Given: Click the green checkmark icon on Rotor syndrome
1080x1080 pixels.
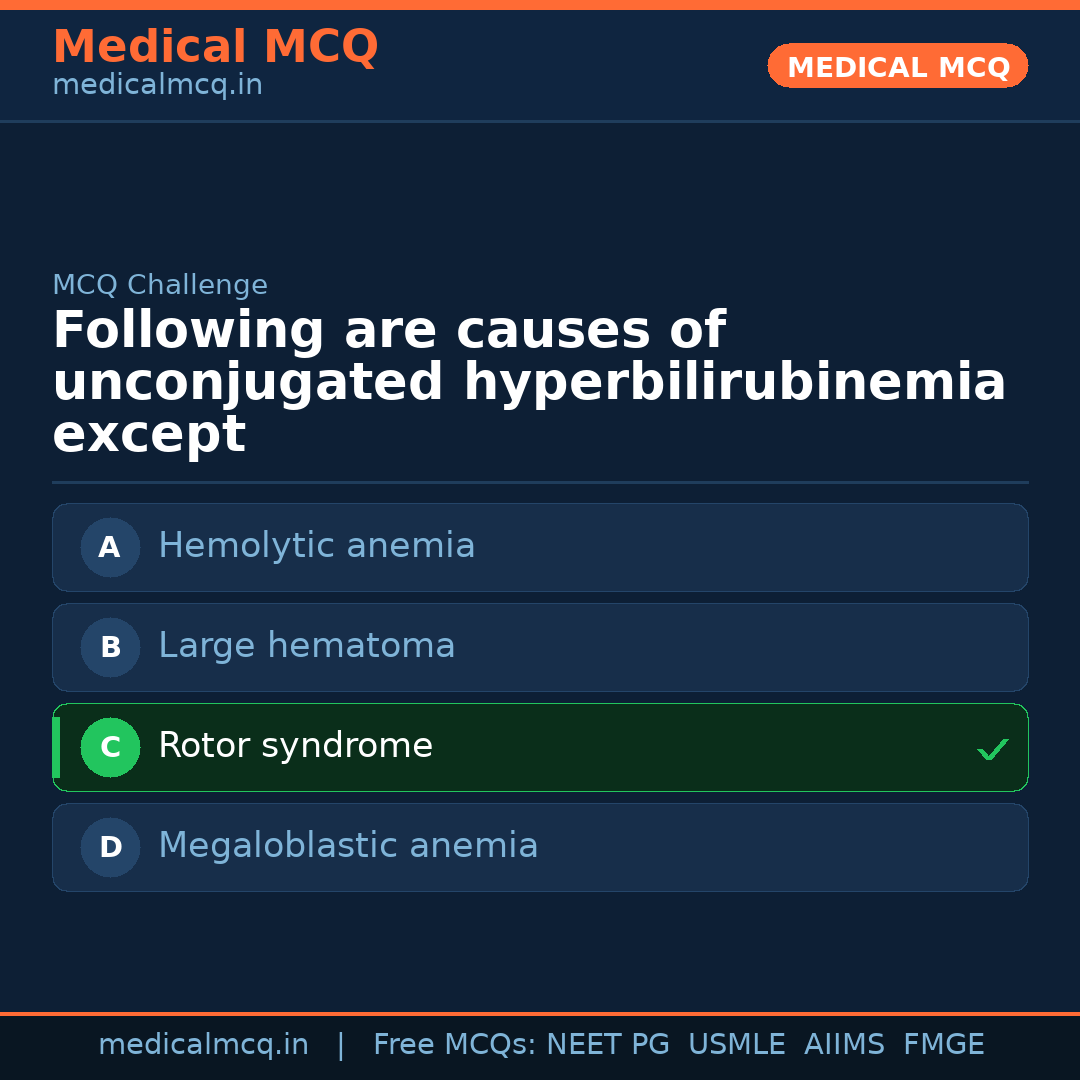Looking at the screenshot, I should [992, 749].
